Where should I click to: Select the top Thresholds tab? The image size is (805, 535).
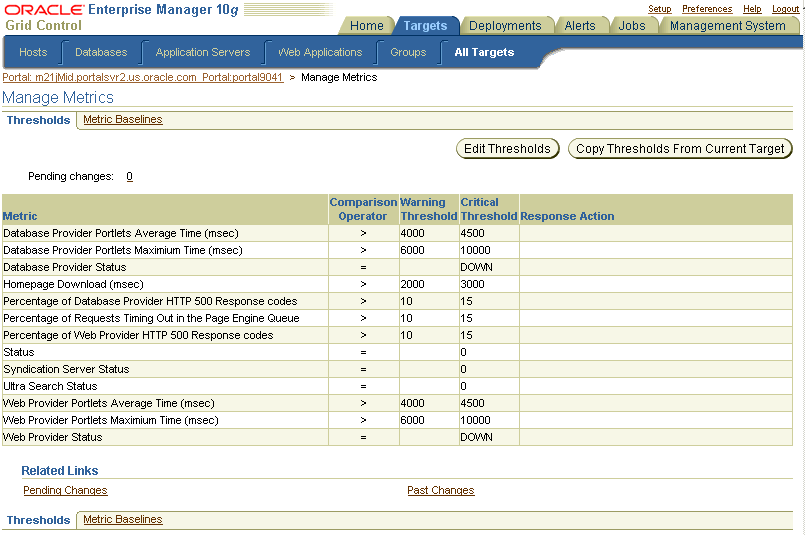pos(39,120)
